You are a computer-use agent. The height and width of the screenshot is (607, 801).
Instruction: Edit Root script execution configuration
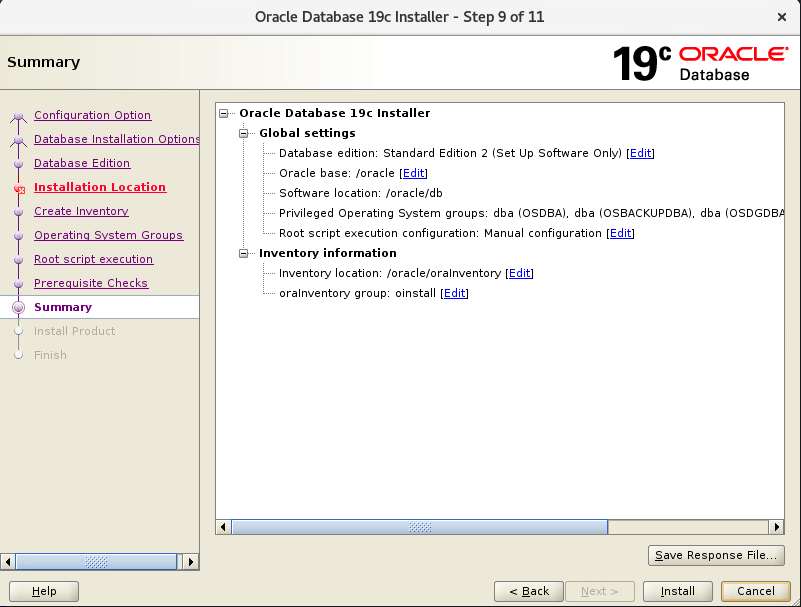click(x=621, y=234)
